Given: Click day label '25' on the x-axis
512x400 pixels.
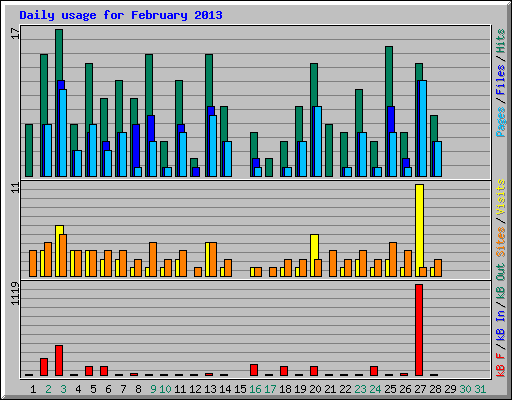Looking at the screenshot, I should [x=390, y=389].
